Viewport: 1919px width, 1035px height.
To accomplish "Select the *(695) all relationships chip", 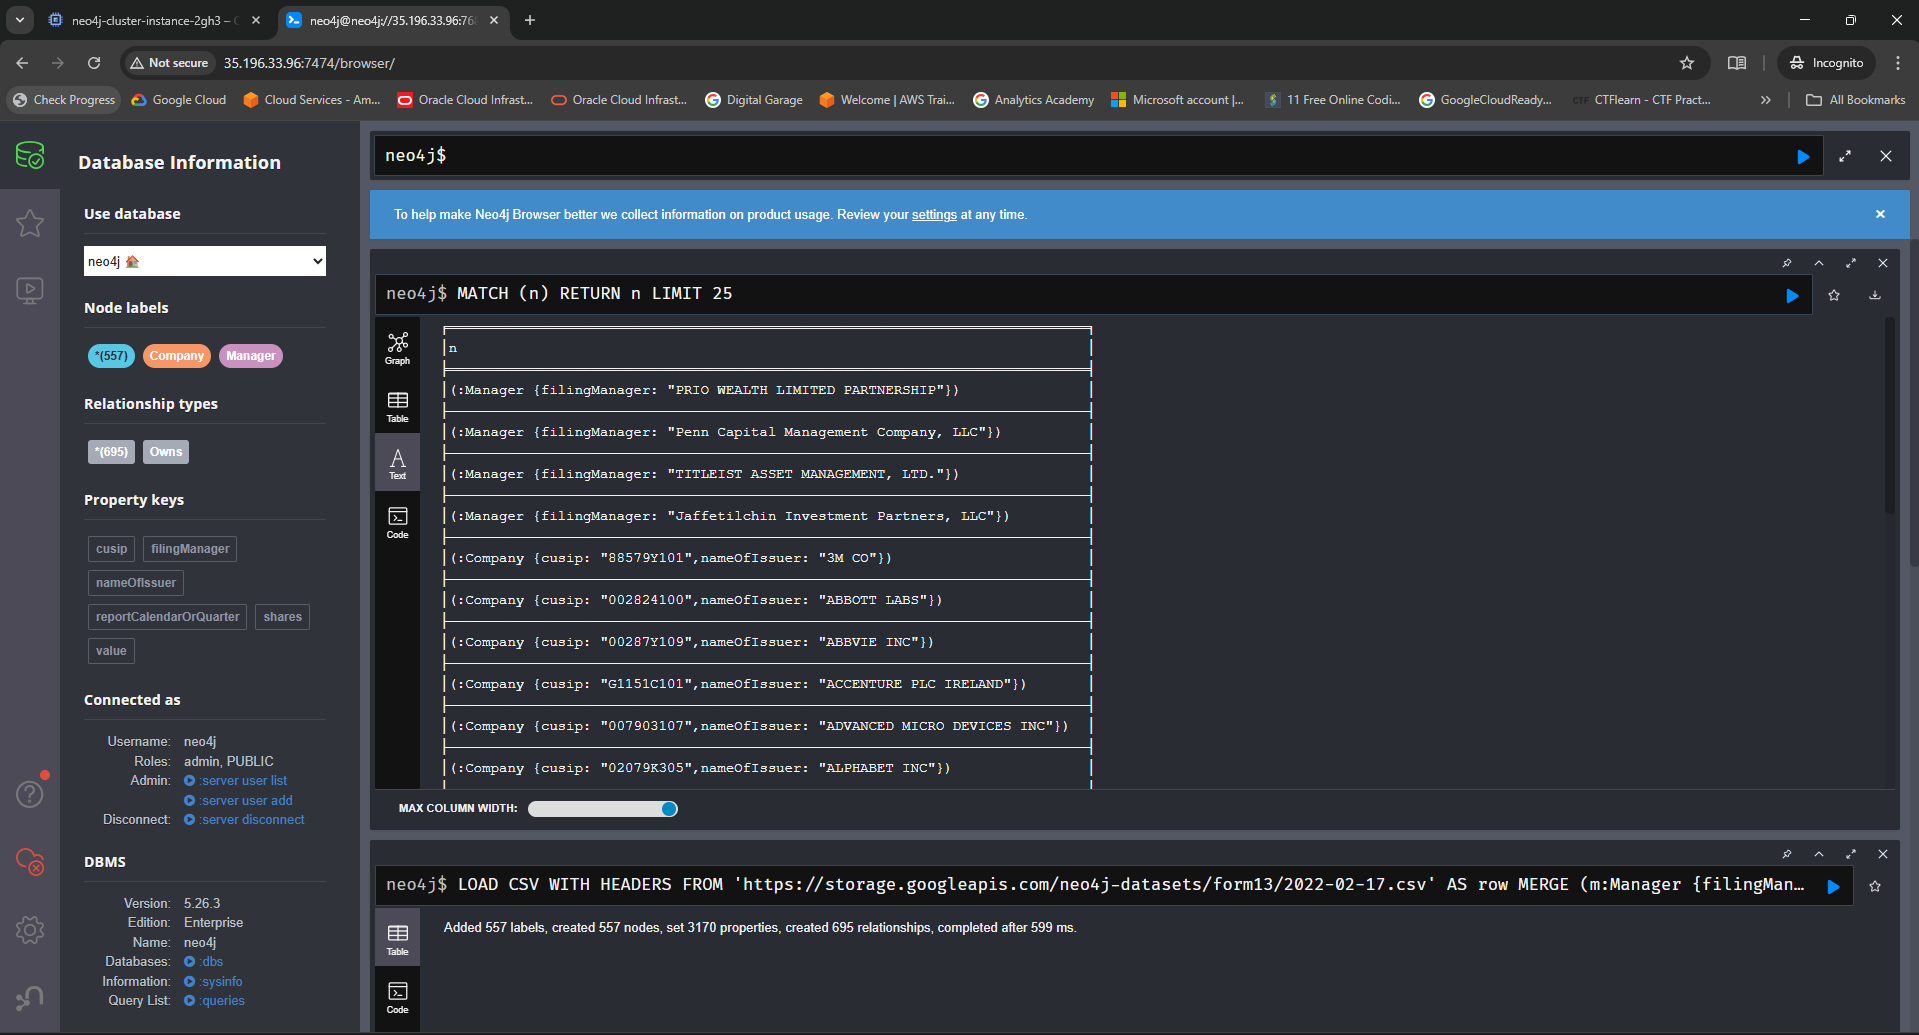I will [x=111, y=452].
